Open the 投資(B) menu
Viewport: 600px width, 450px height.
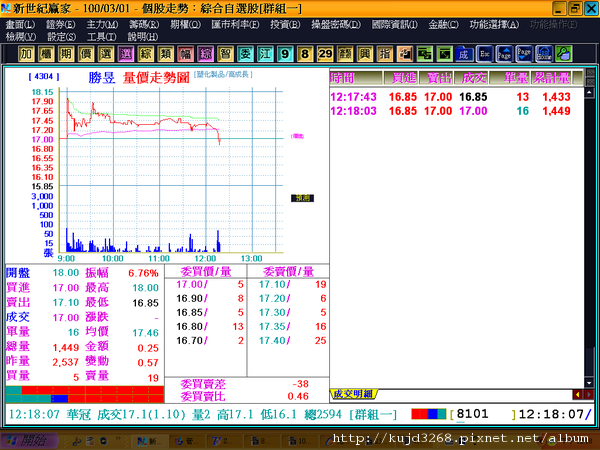pyautogui.click(x=285, y=24)
